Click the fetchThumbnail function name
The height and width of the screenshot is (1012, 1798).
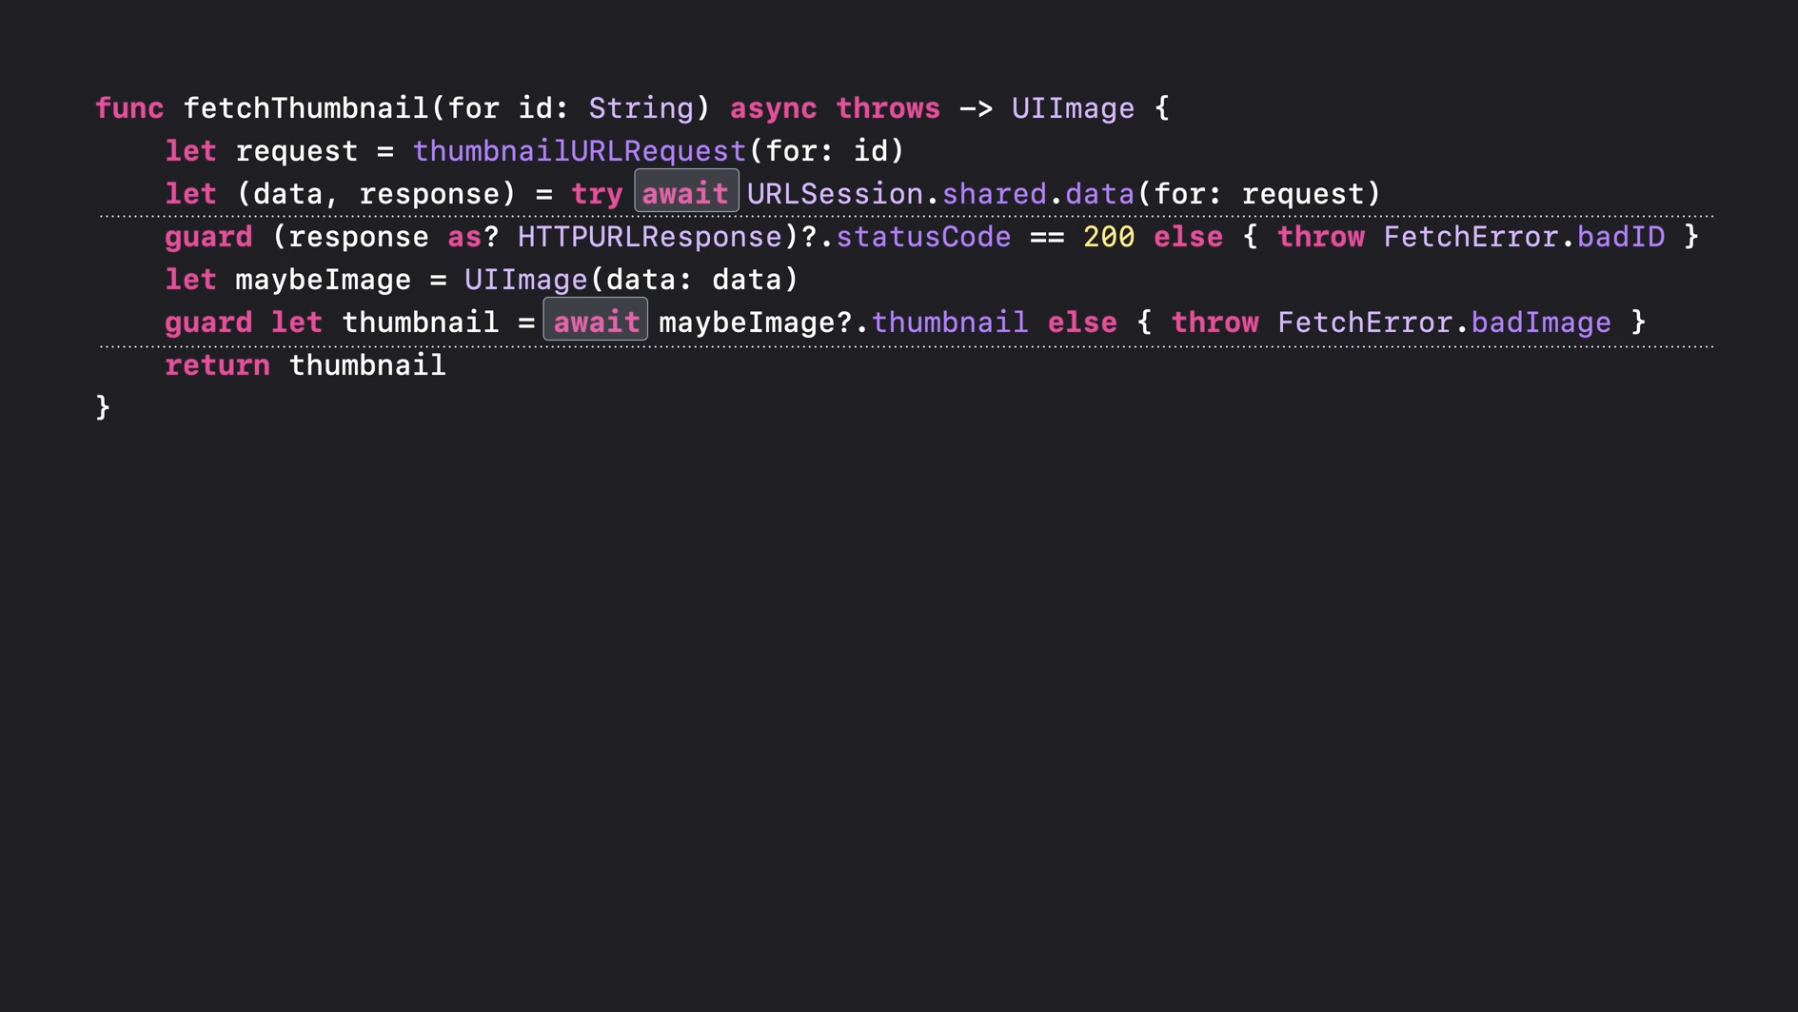click(x=306, y=108)
